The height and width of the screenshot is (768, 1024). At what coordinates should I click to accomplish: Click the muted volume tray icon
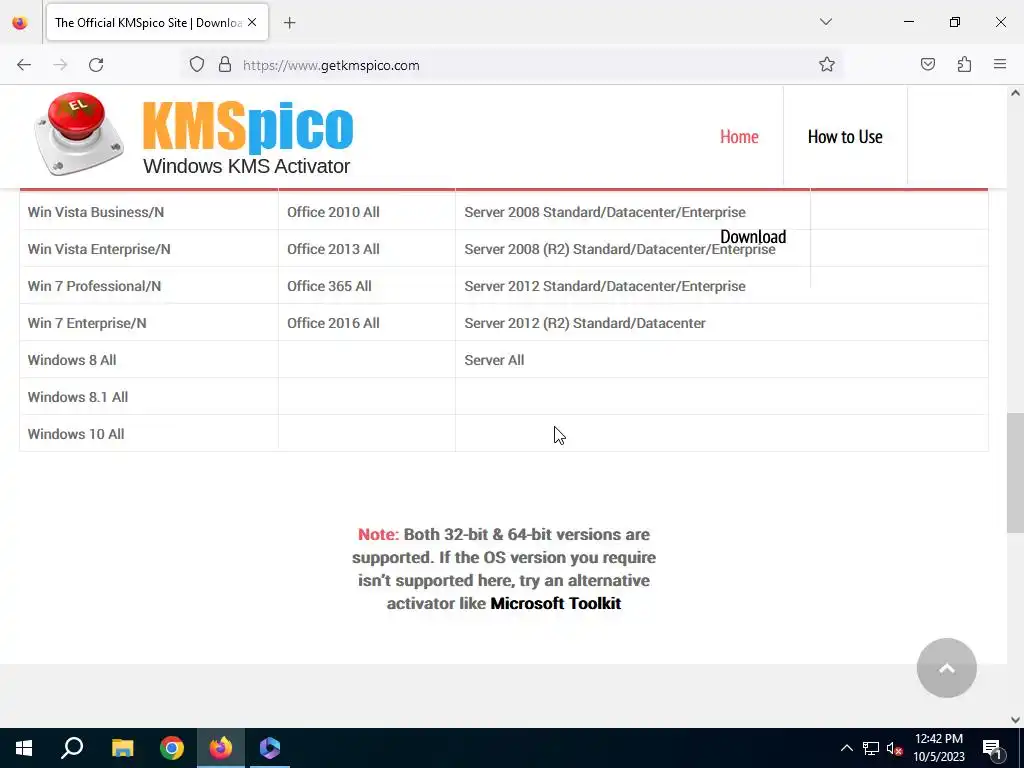pos(894,748)
